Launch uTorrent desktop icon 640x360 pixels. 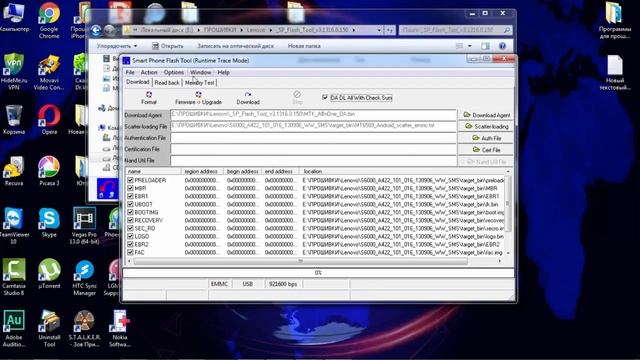(49, 274)
